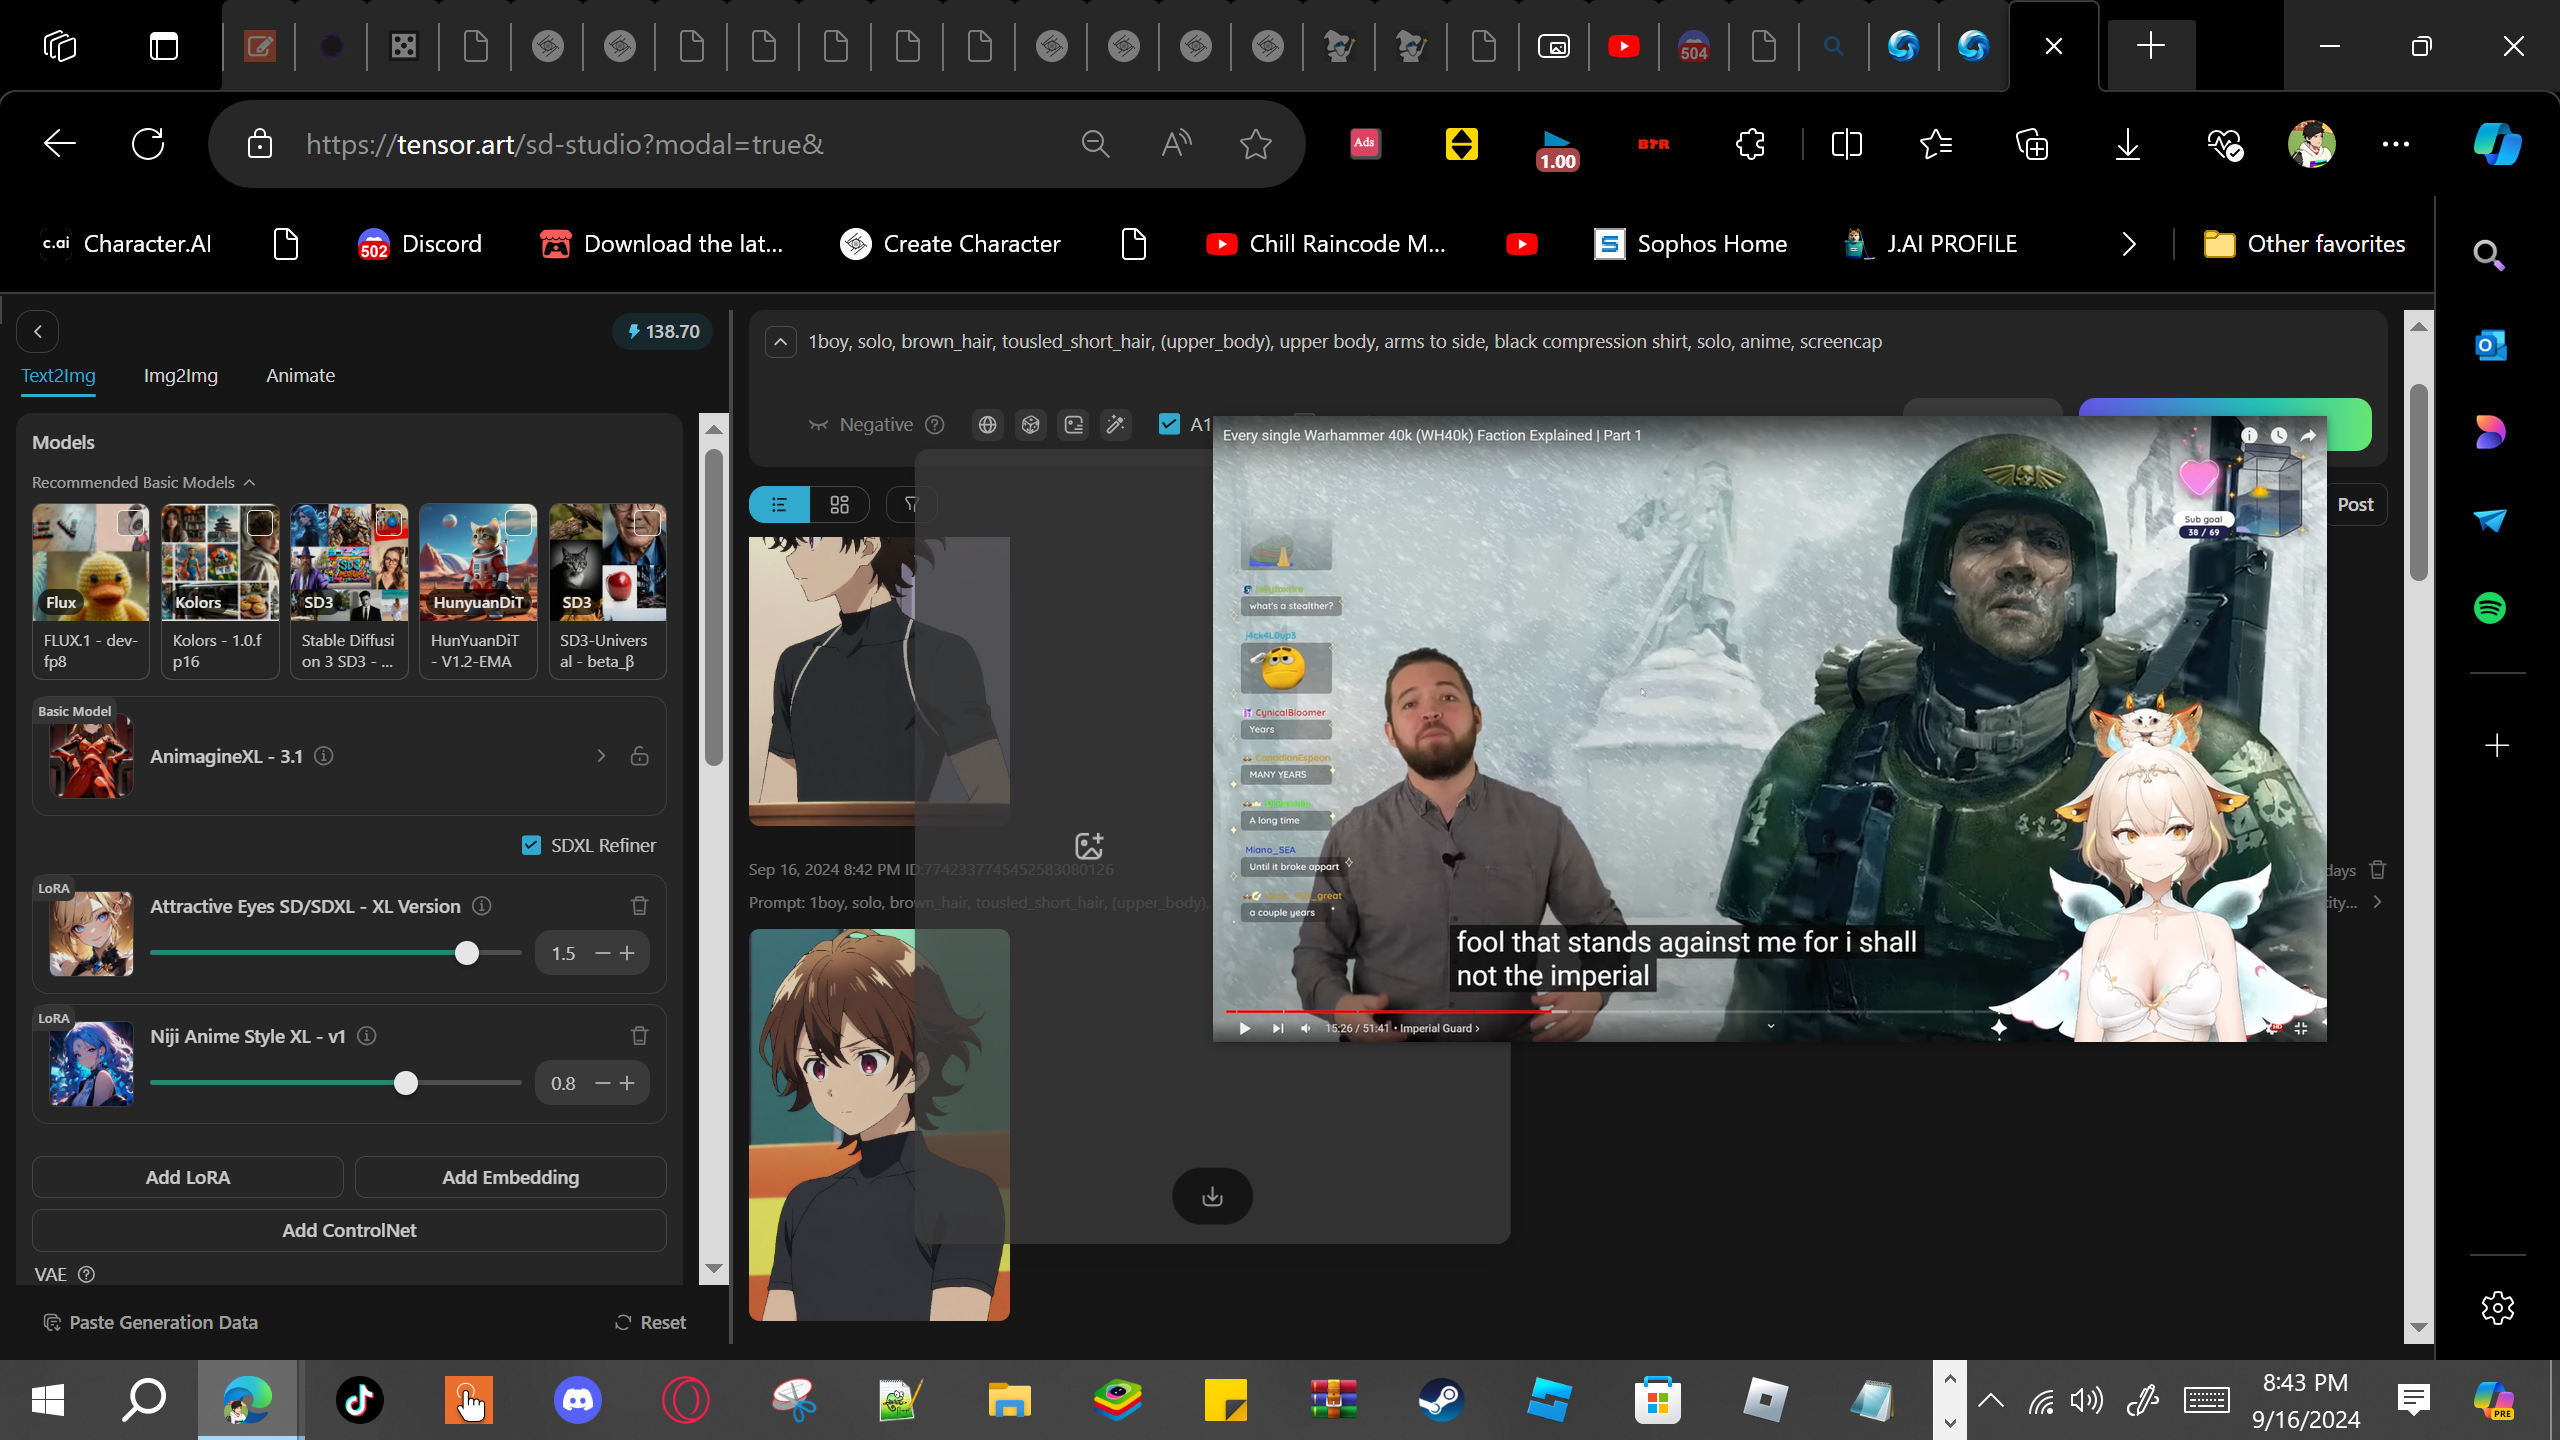Click the Post button

point(2355,504)
